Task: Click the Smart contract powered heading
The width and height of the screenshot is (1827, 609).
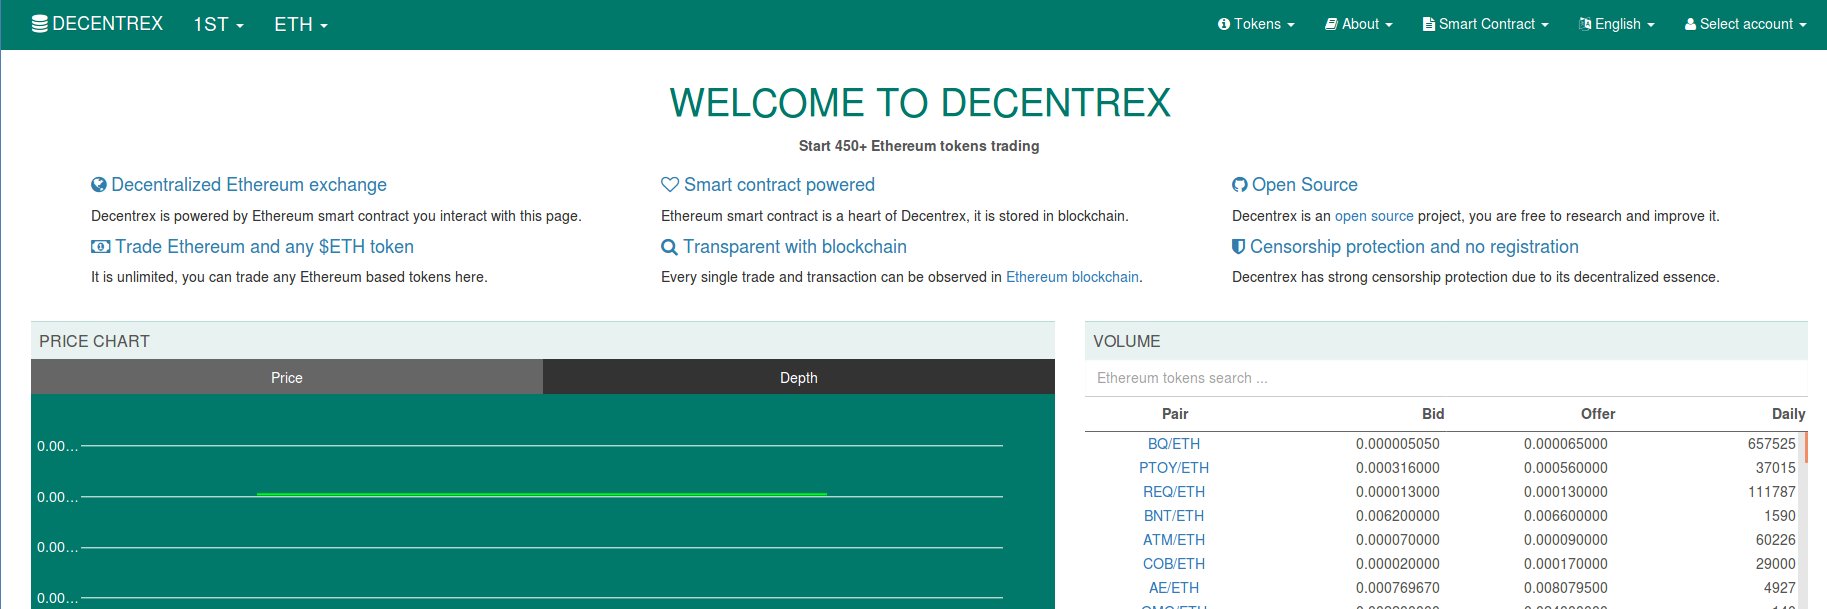Action: tap(780, 185)
